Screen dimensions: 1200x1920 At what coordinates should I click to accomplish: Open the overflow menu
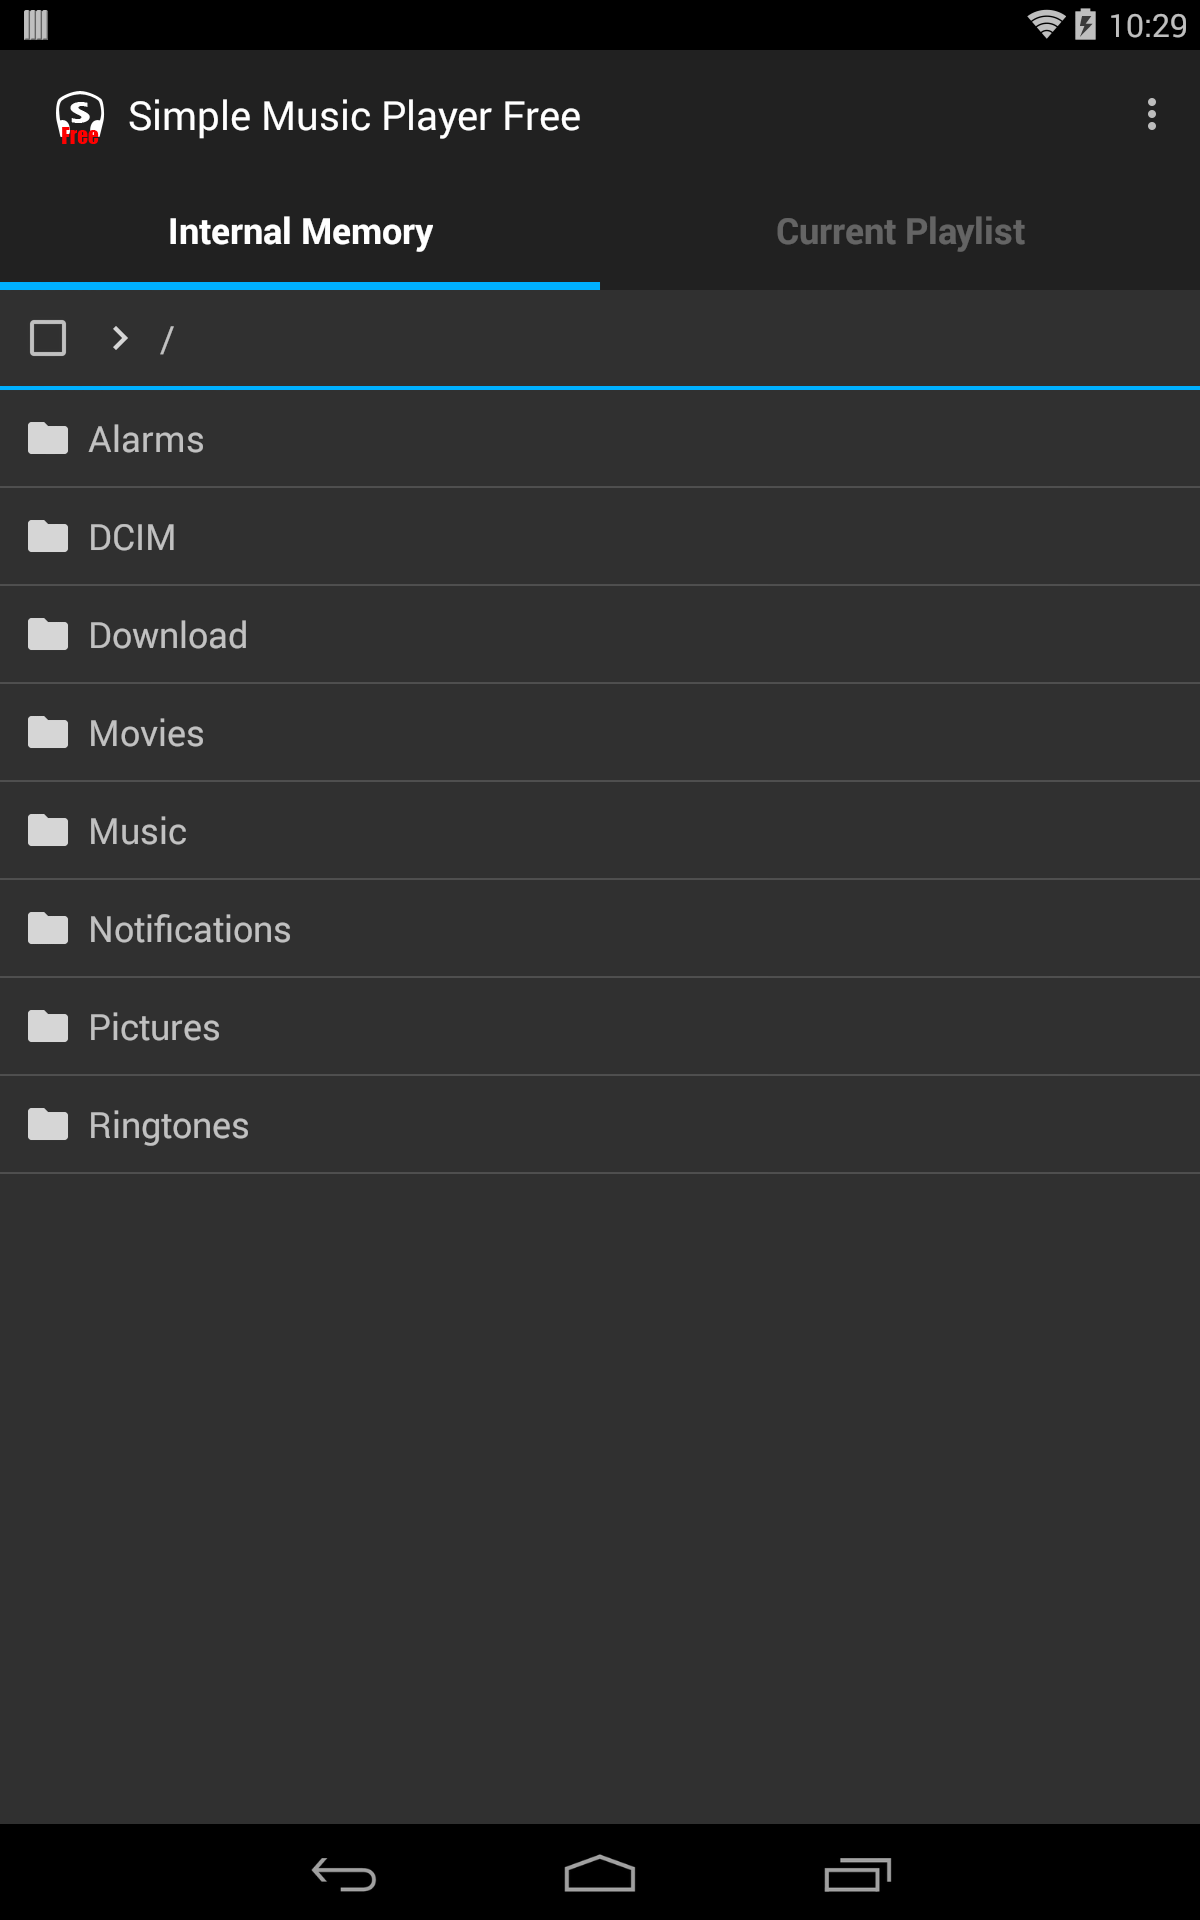pos(1150,116)
